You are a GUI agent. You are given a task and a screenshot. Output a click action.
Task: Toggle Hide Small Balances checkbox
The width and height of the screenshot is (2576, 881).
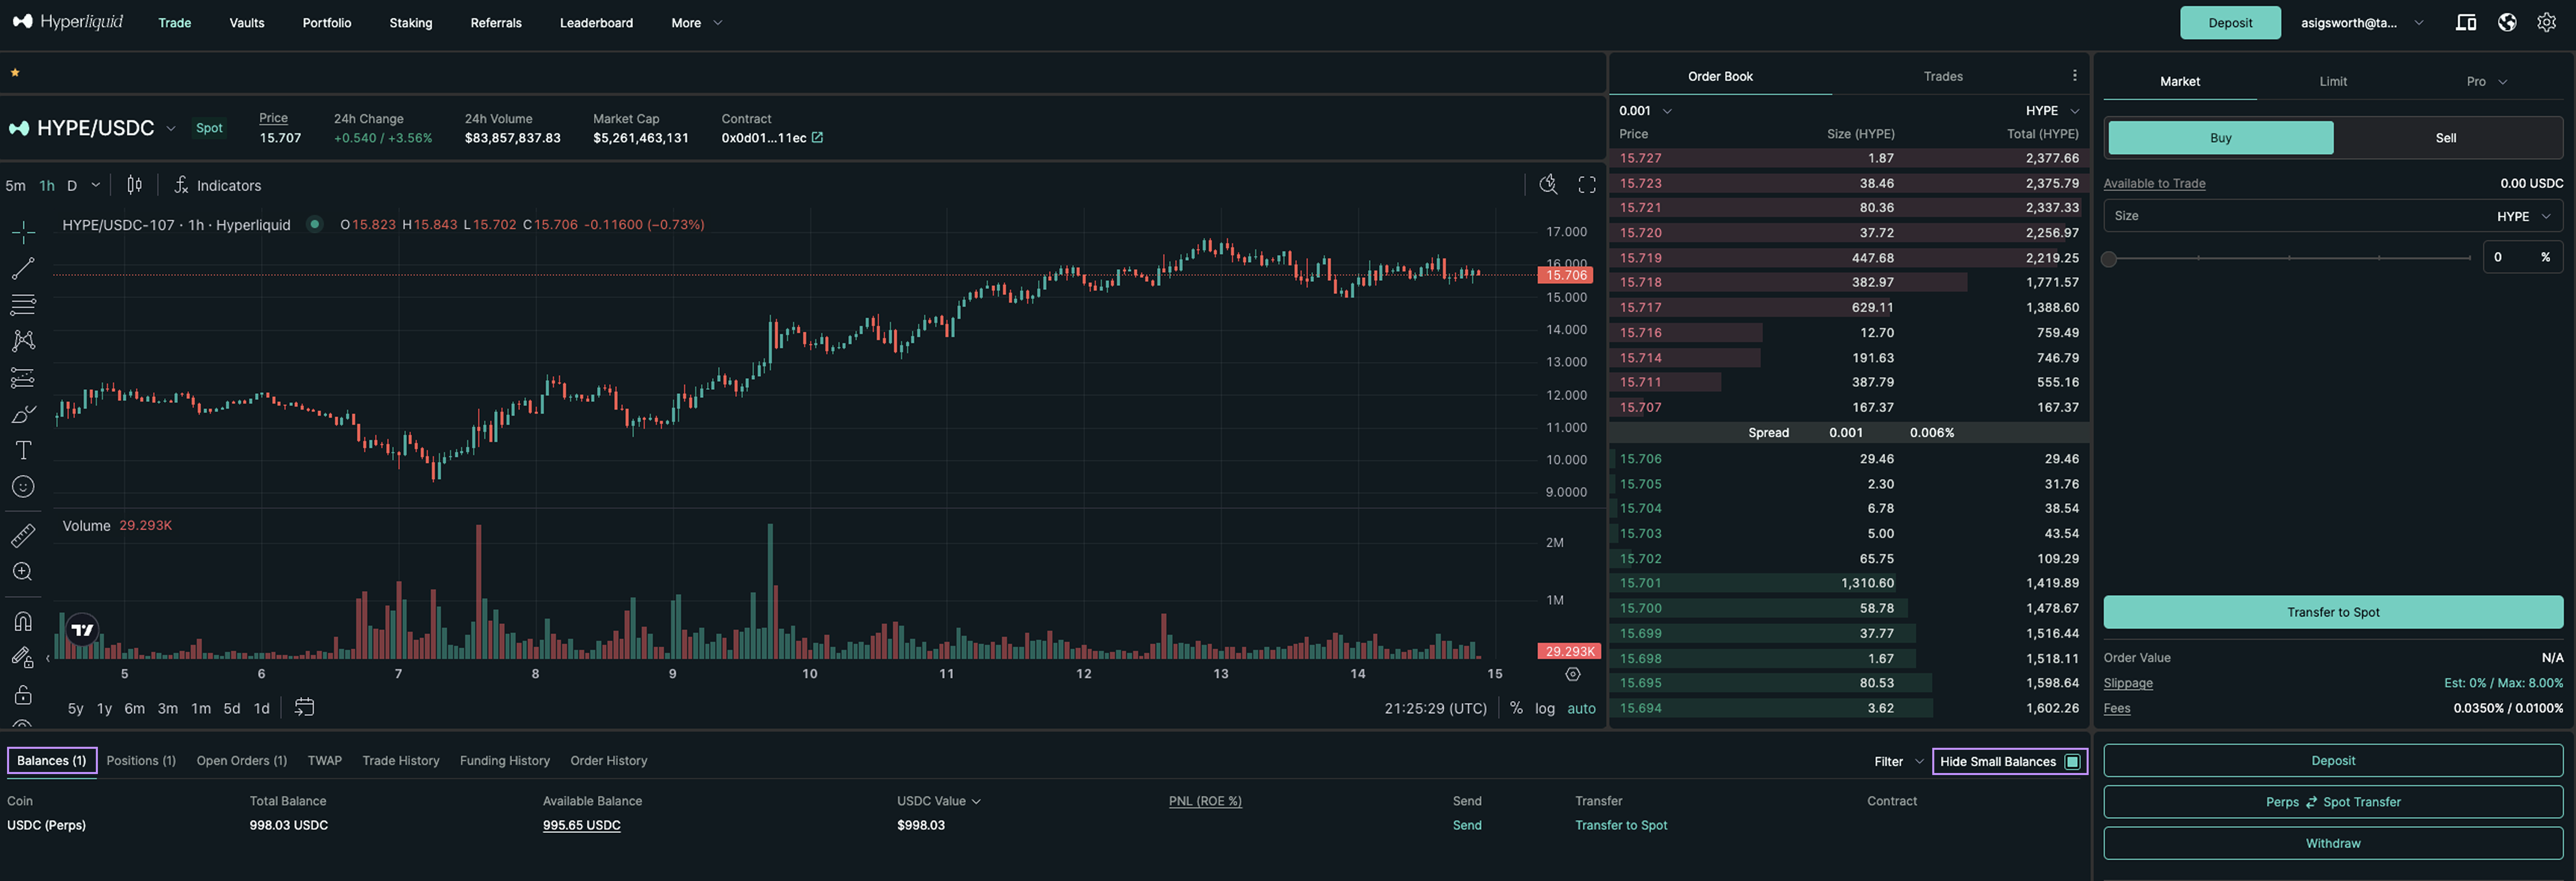tap(2072, 762)
